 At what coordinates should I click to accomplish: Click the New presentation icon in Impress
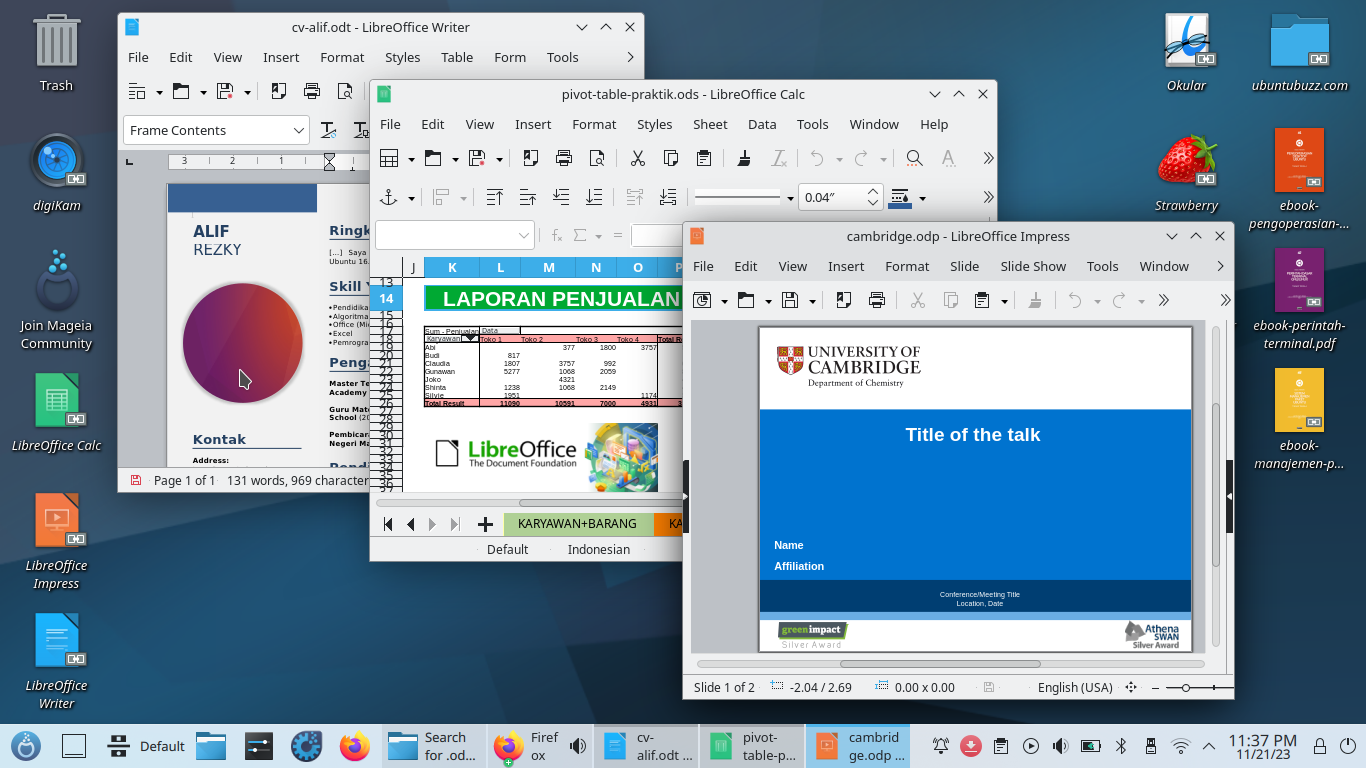click(702, 300)
